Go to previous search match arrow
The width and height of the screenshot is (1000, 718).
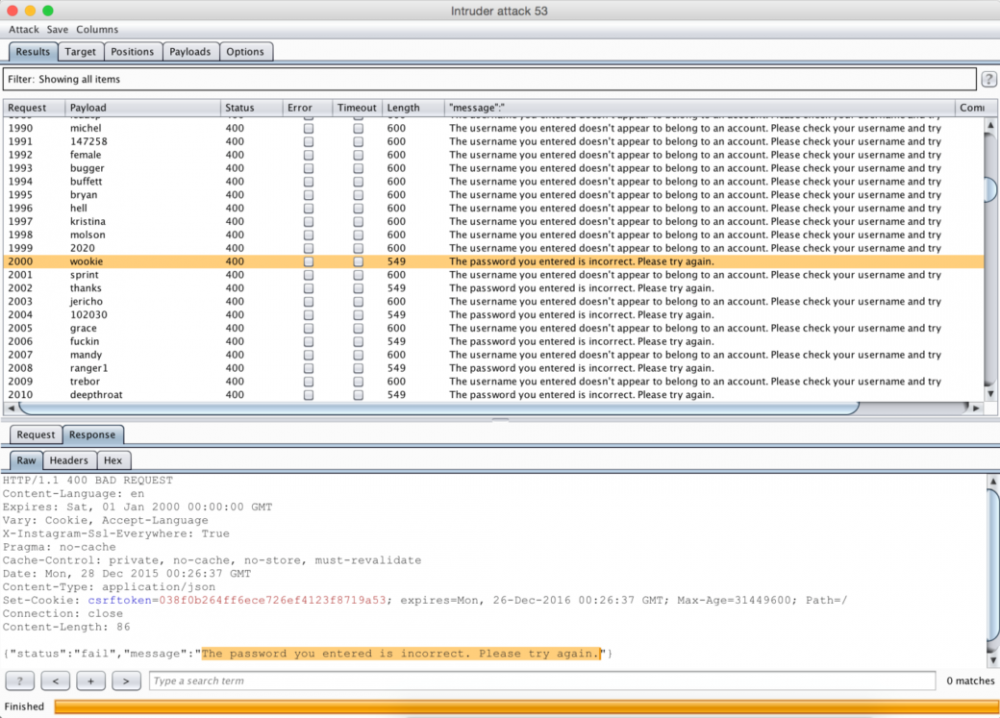coord(55,681)
